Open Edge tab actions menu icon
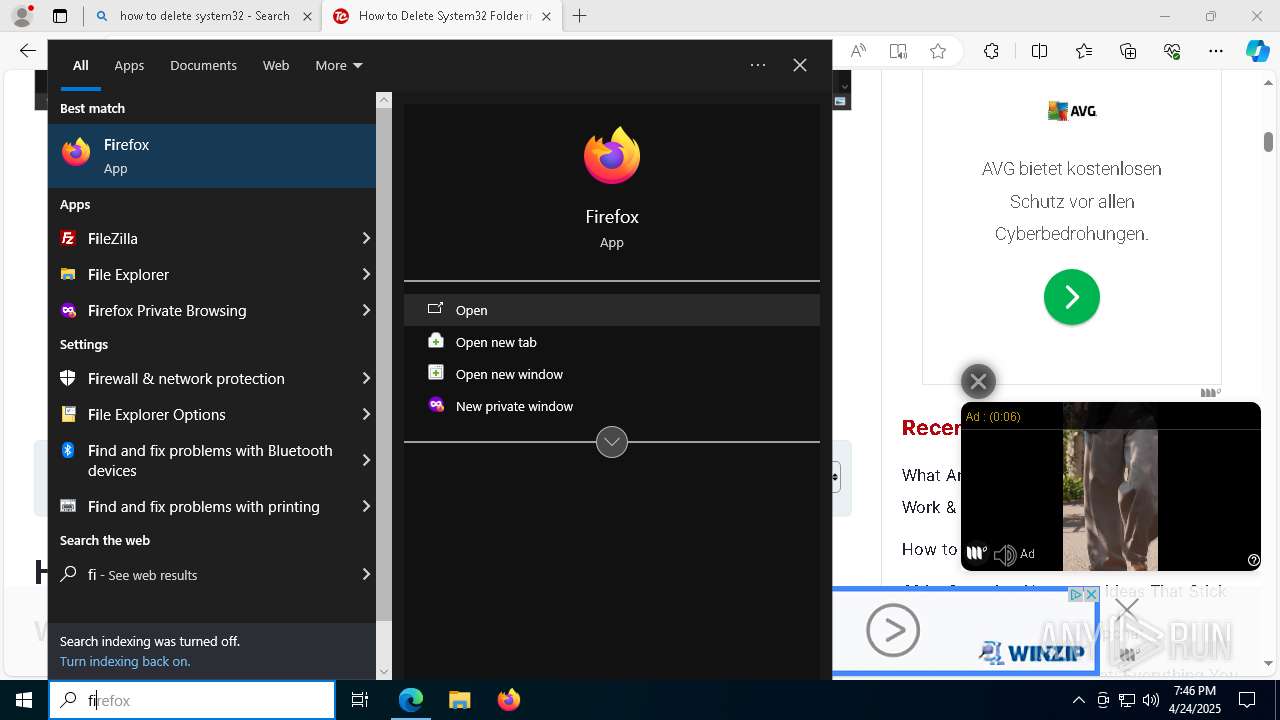1280x720 pixels. 60,16
